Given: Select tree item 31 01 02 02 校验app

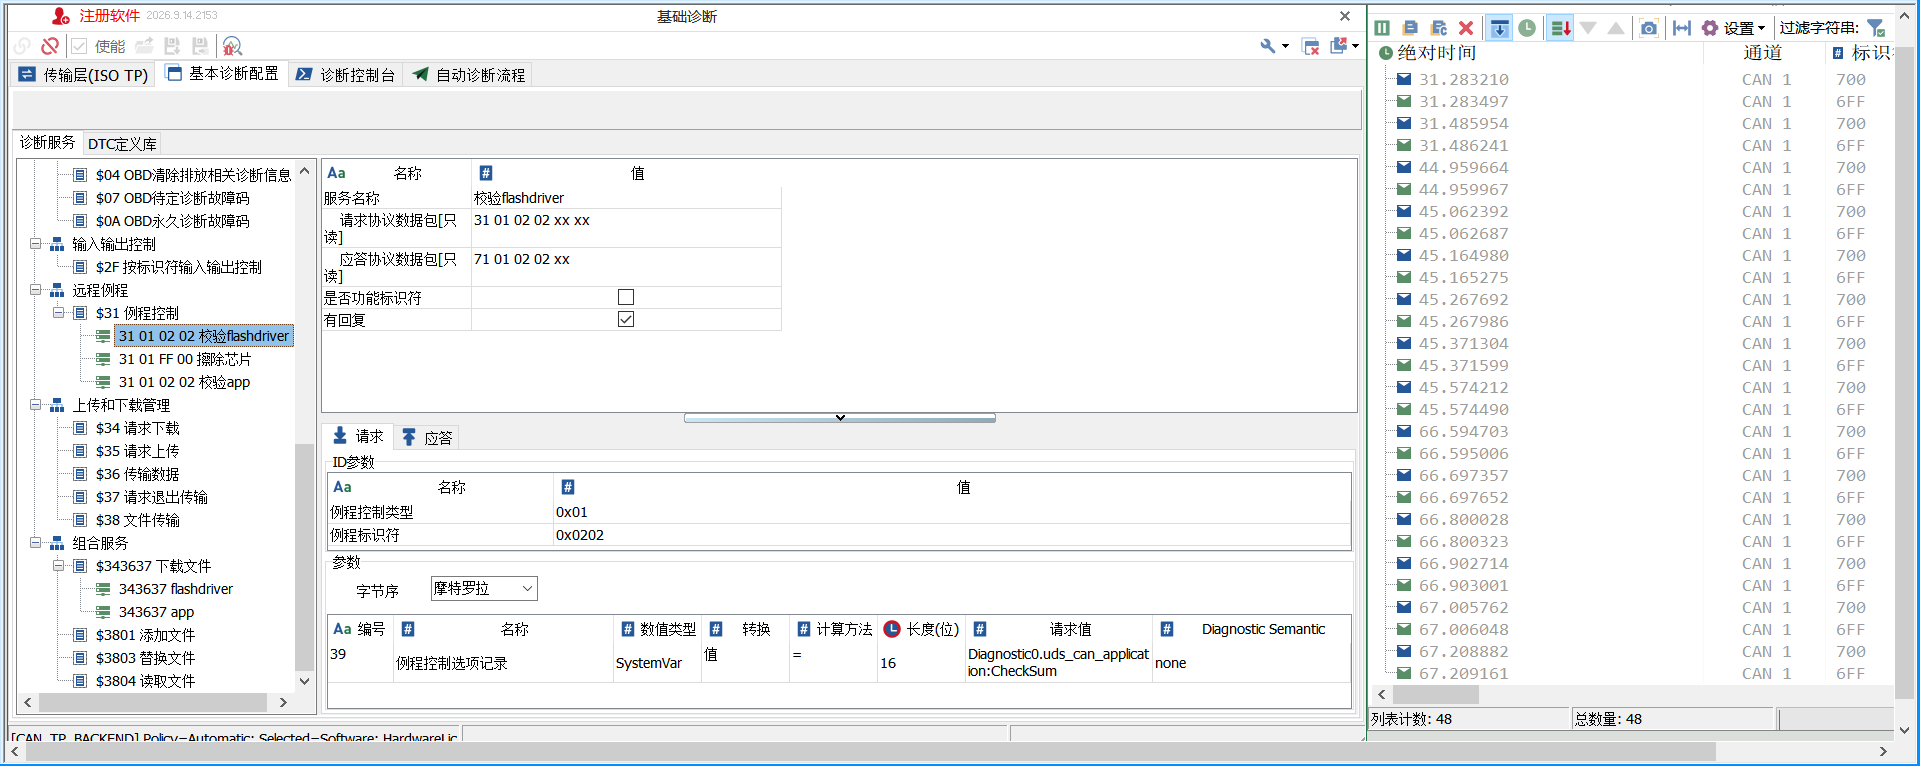Looking at the screenshot, I should (184, 382).
